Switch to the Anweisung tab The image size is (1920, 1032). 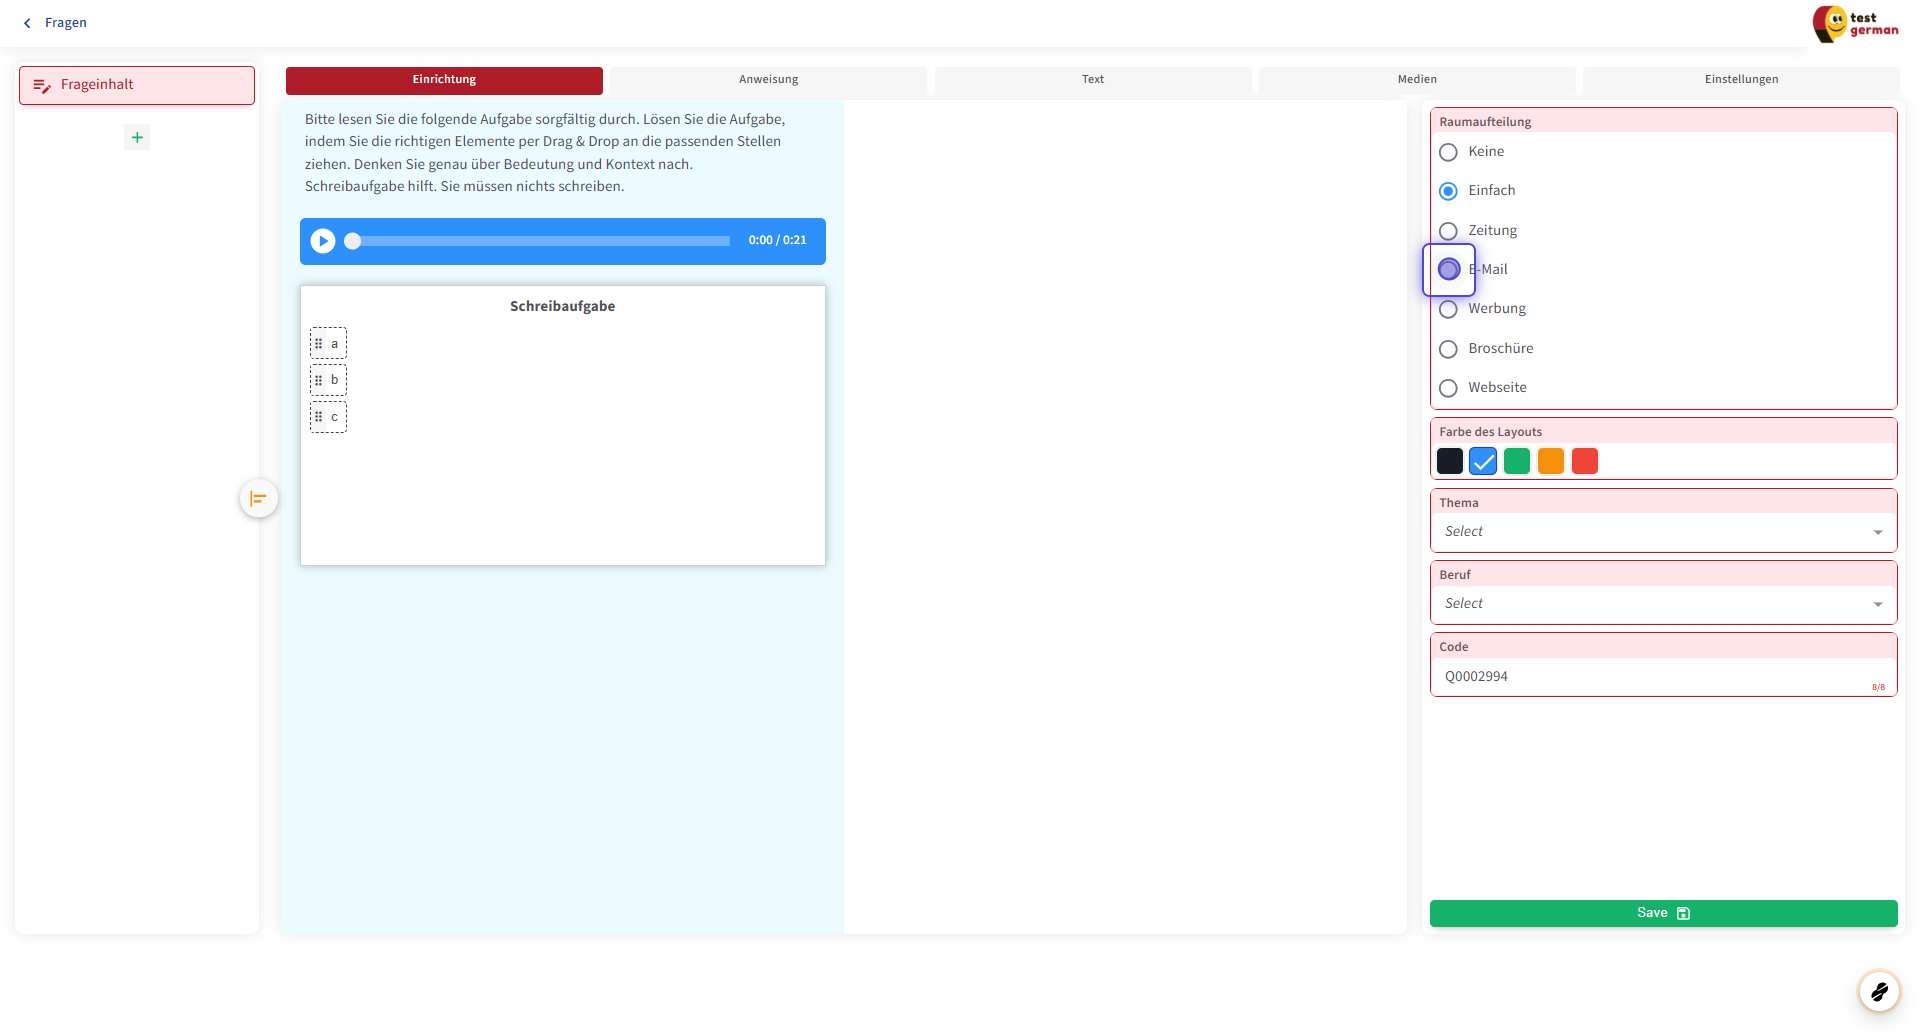[x=768, y=80]
